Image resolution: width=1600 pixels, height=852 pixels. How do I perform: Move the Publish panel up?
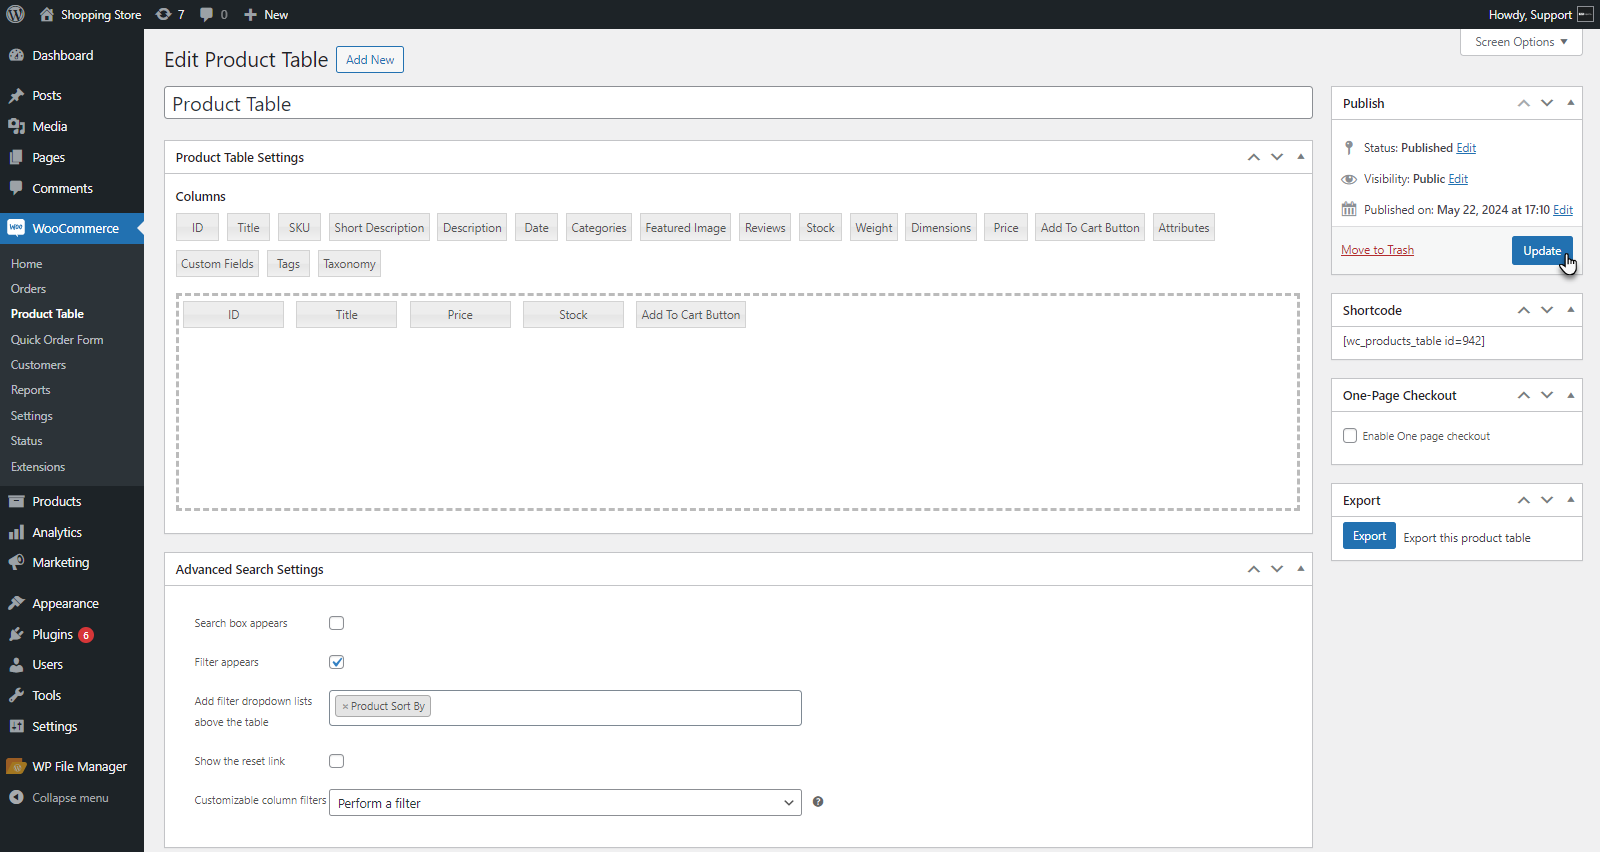[1524, 103]
